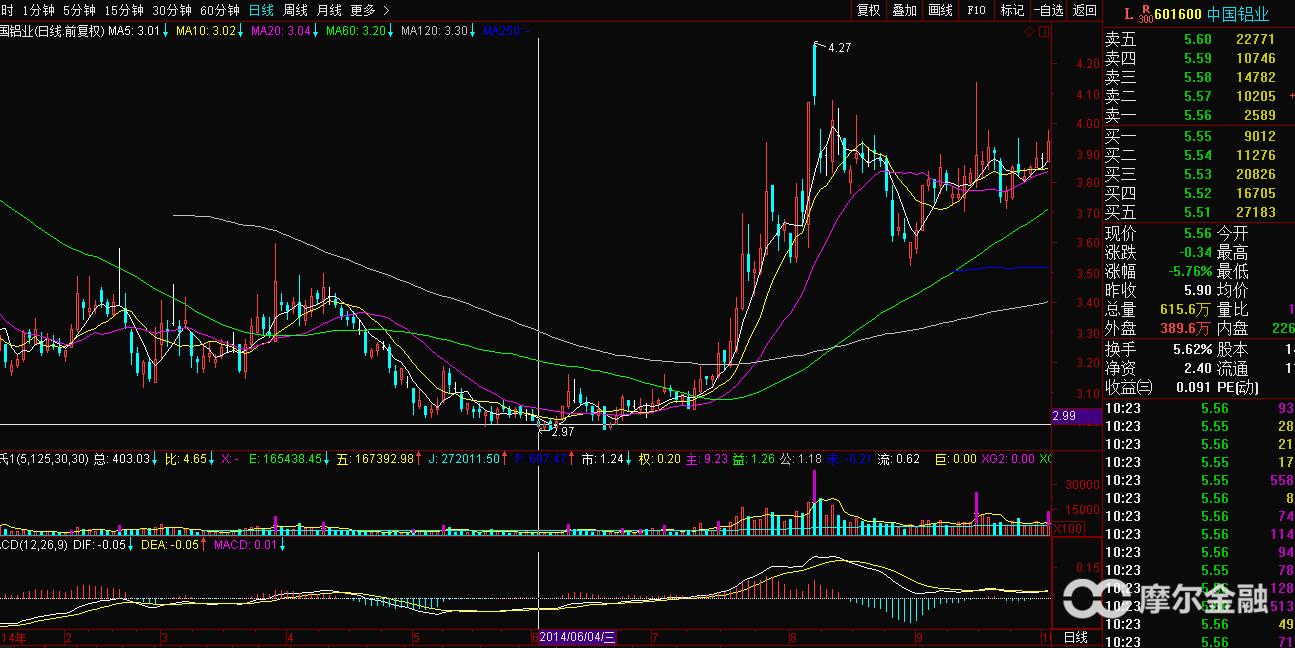
Task: Click the small square window icon above chart
Action: (1044, 31)
